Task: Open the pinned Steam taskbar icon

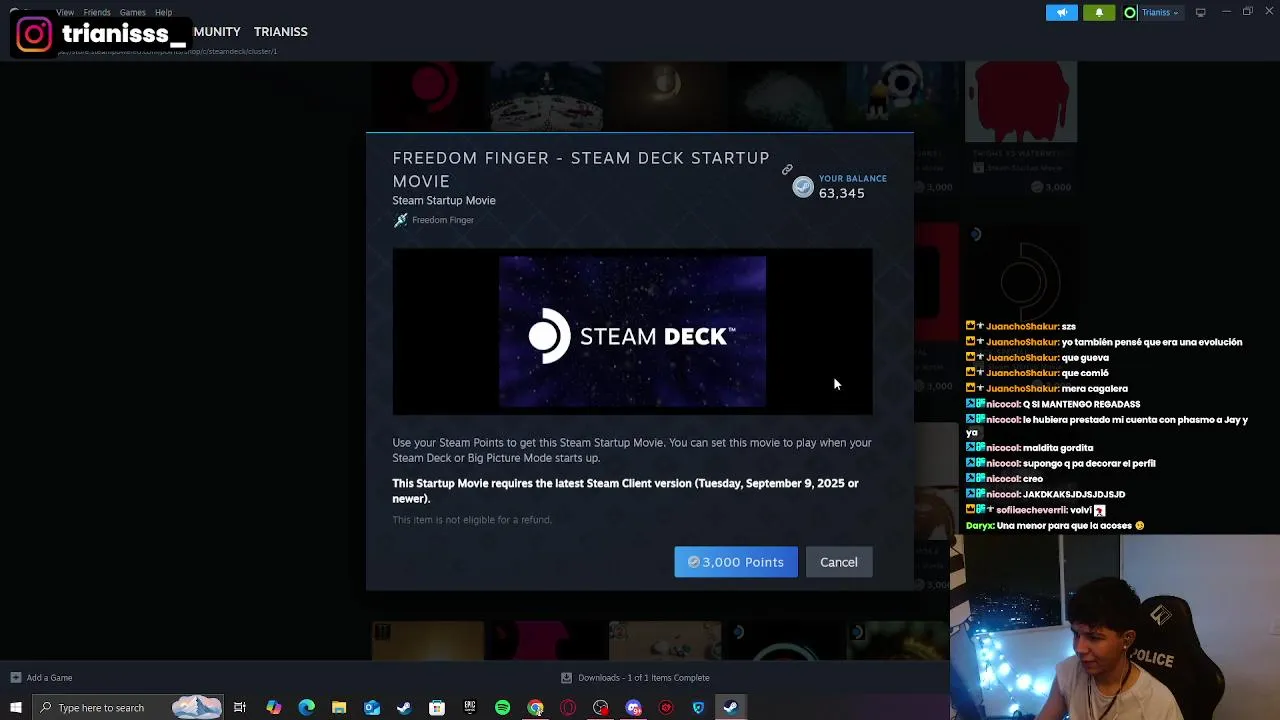Action: pyautogui.click(x=404, y=708)
